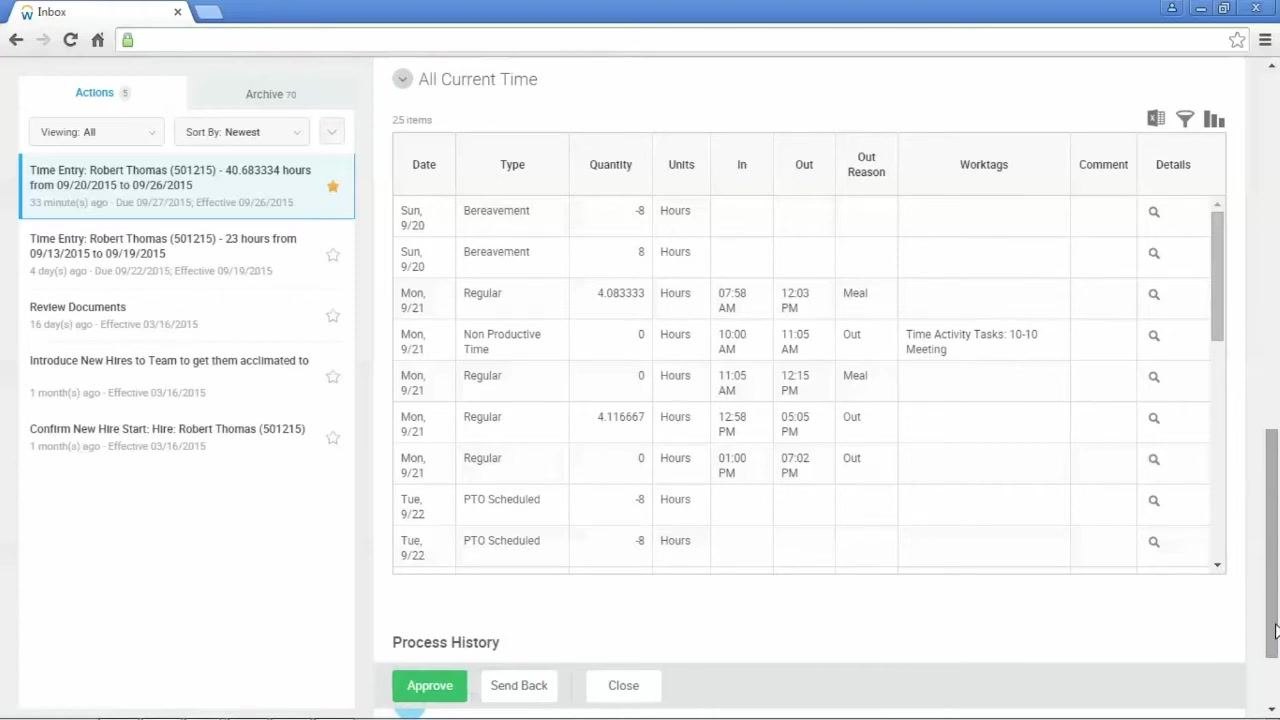
Task: View details for Sun 9/20 Bereavement -8 row
Action: (1154, 212)
